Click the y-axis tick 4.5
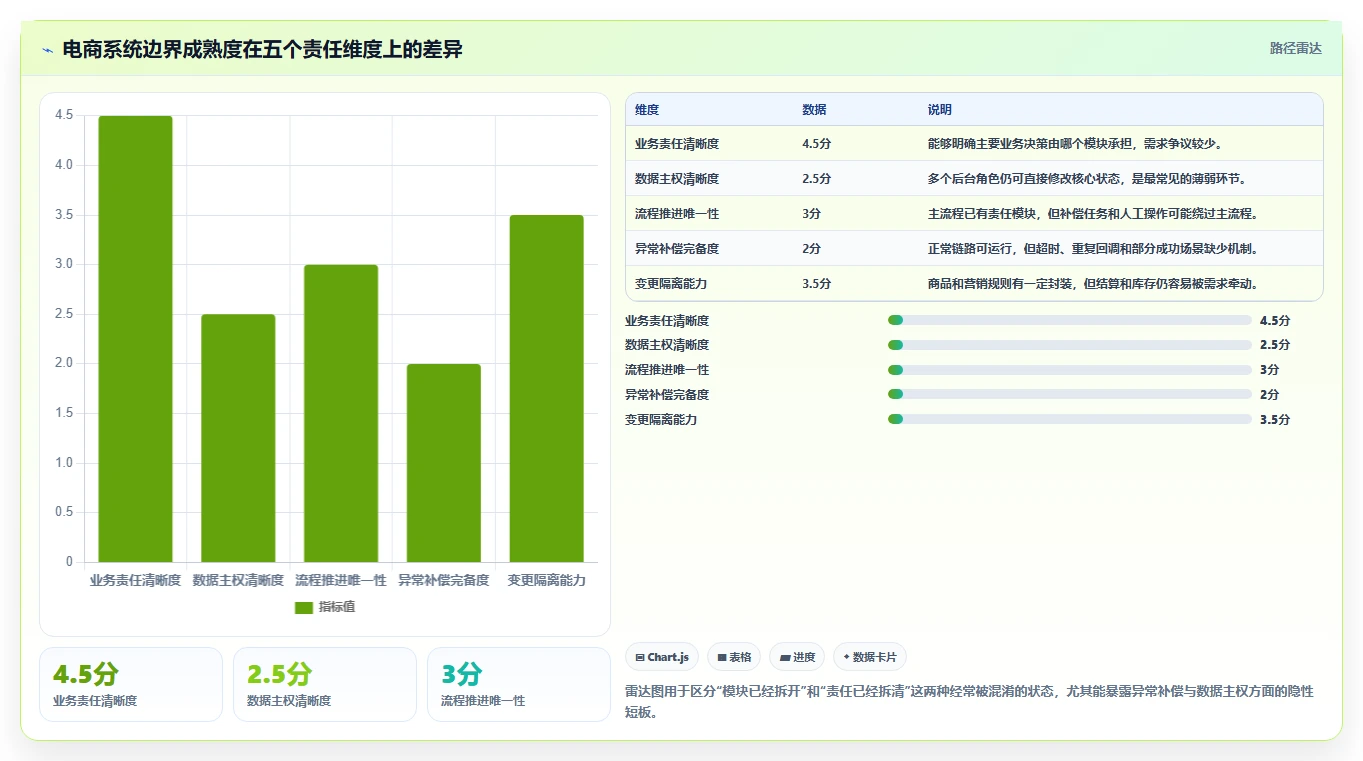Screen dimensions: 1363x761 [x=64, y=115]
